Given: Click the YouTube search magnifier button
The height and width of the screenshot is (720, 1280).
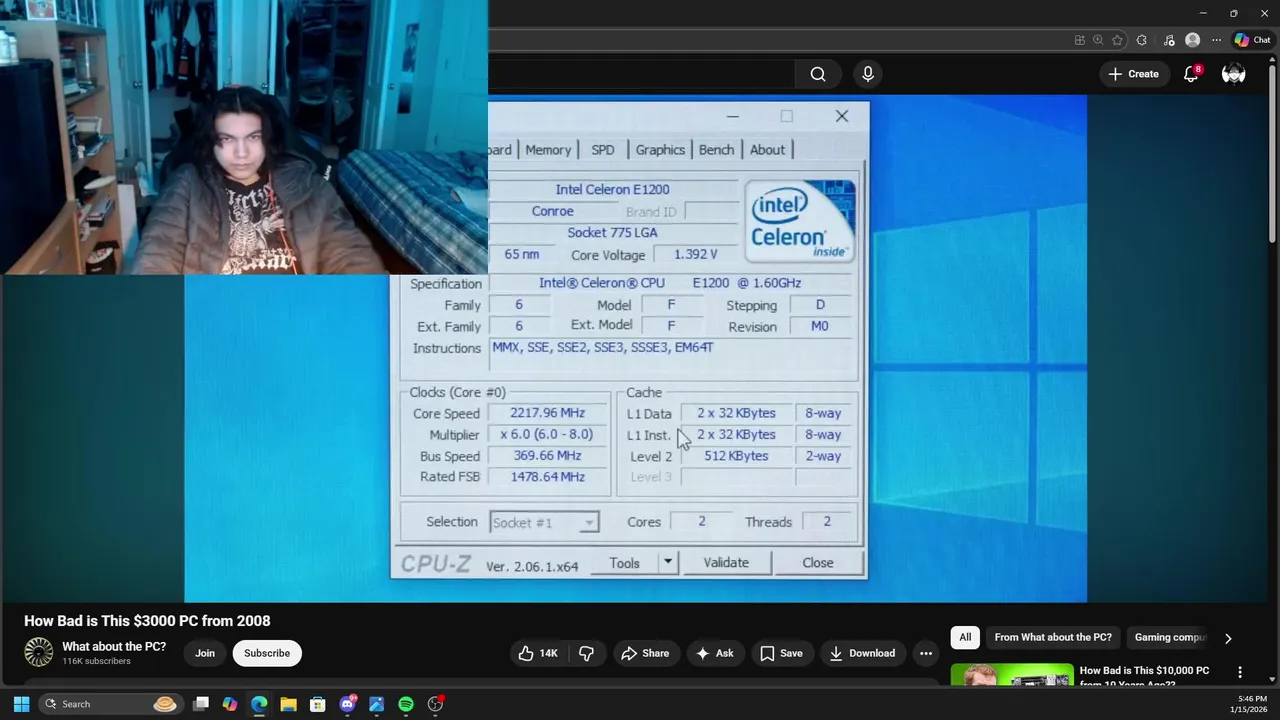Looking at the screenshot, I should pos(818,74).
